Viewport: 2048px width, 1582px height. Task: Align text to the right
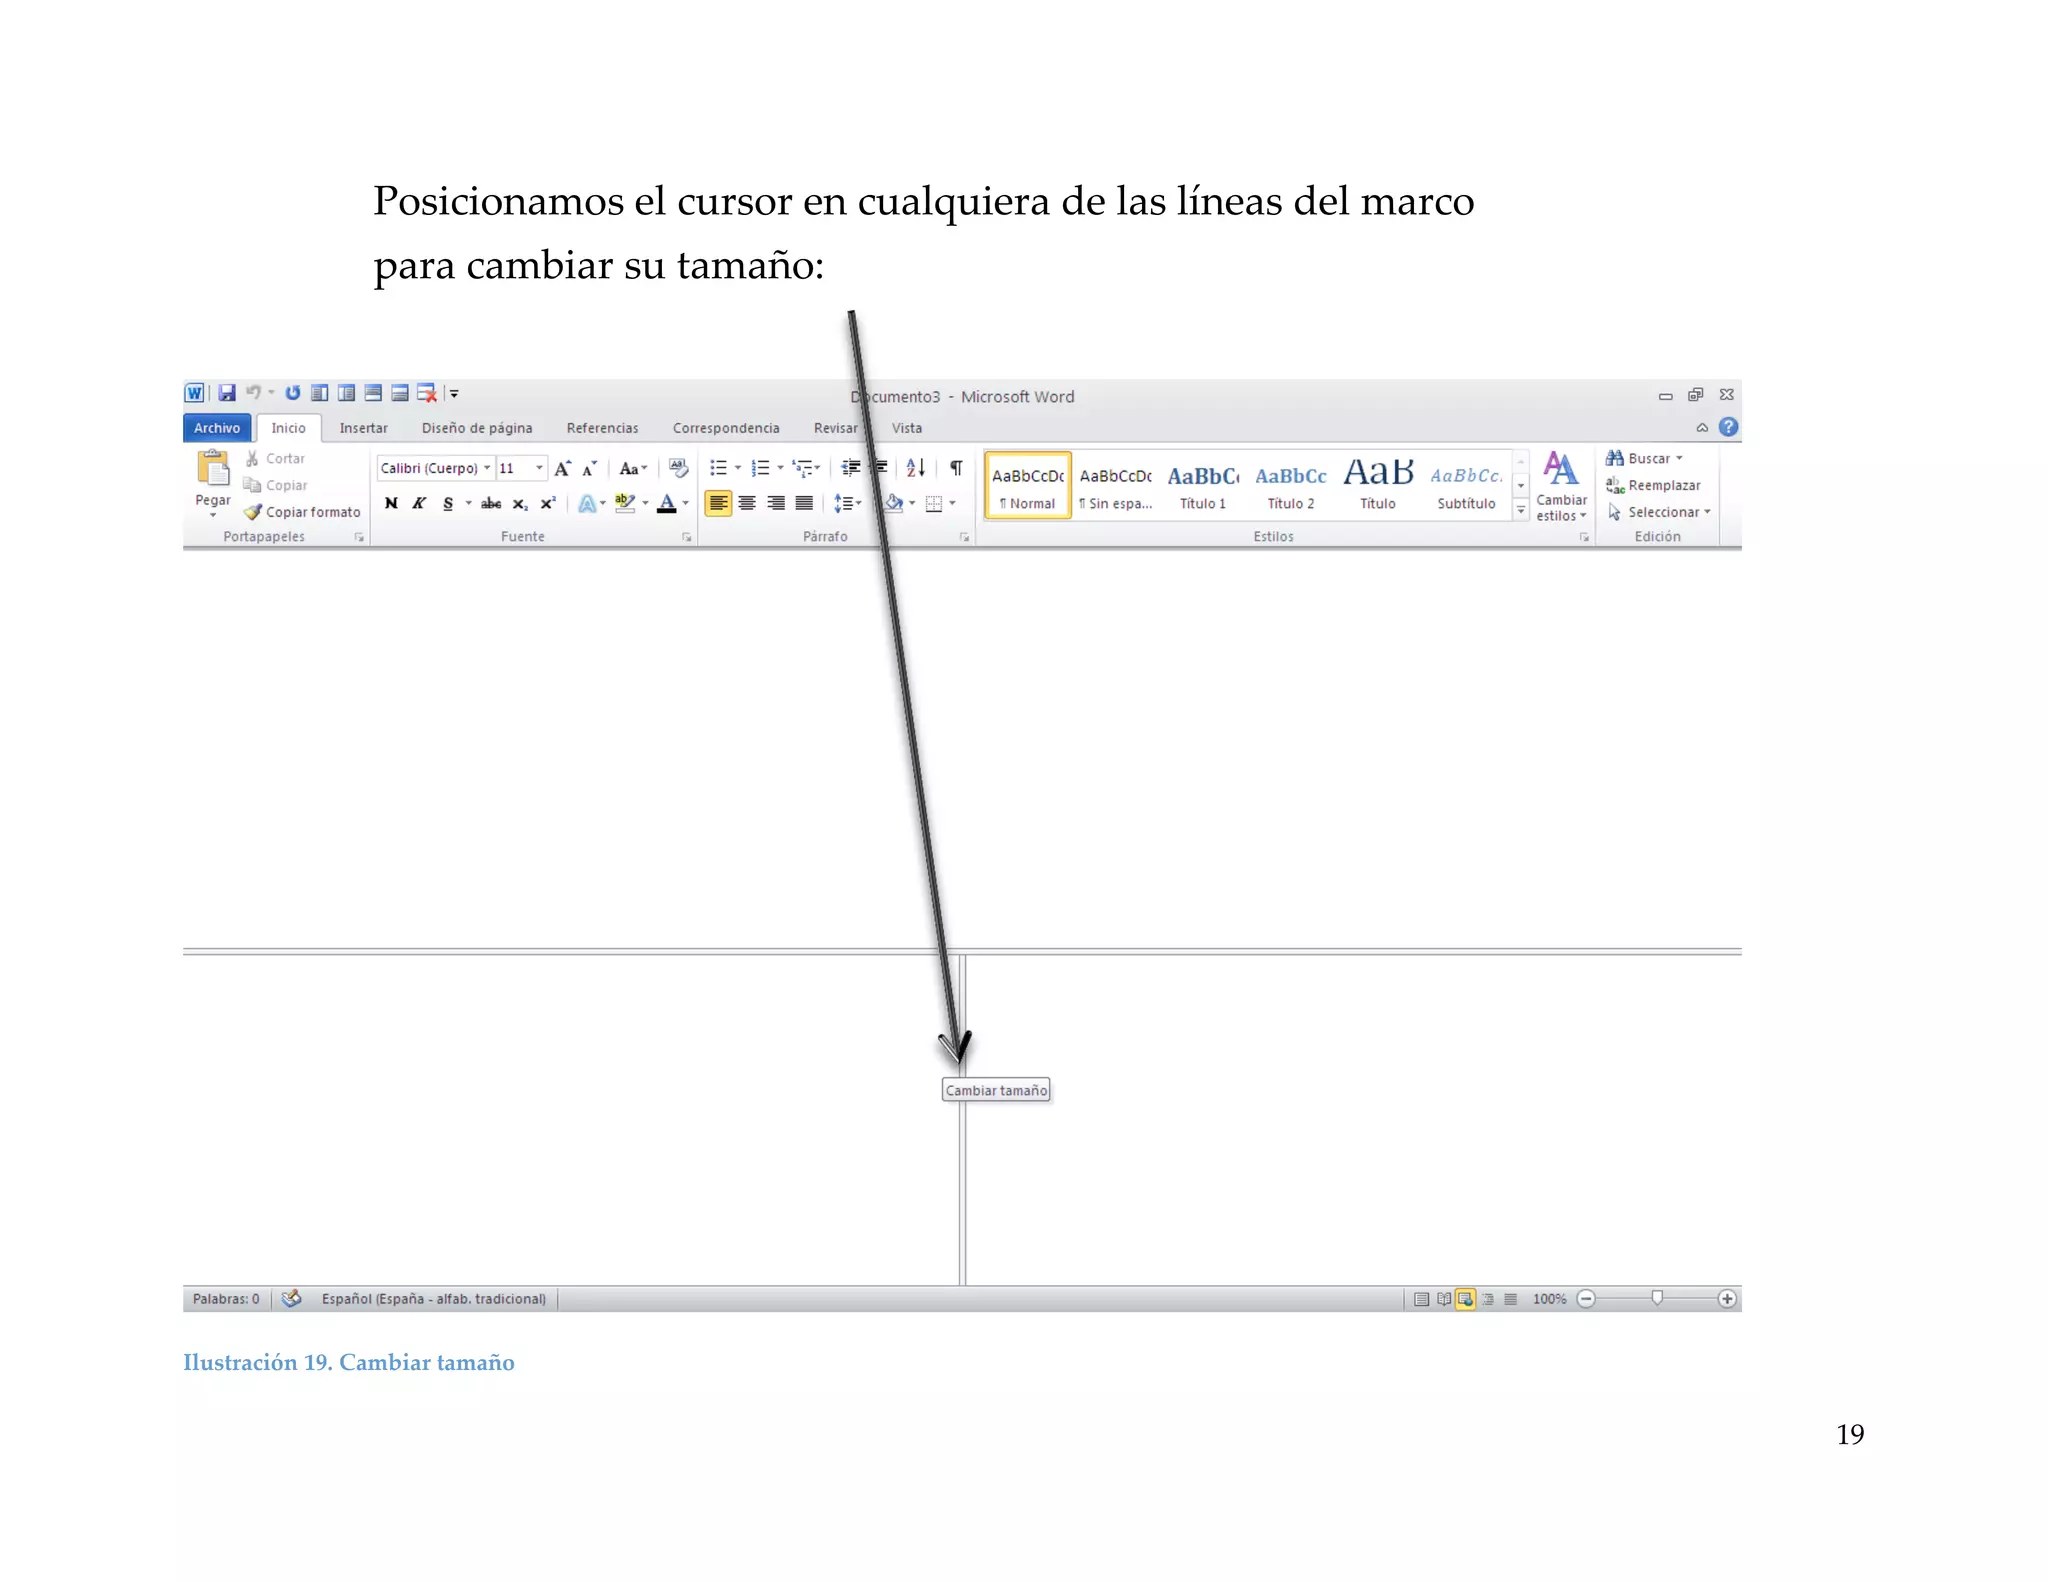click(x=776, y=504)
